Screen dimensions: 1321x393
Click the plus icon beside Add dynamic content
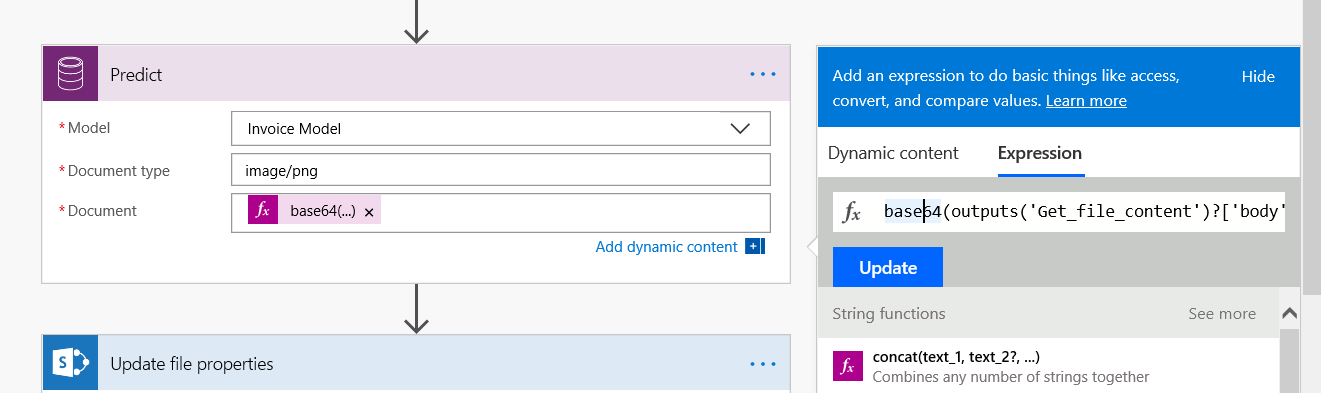(x=755, y=247)
